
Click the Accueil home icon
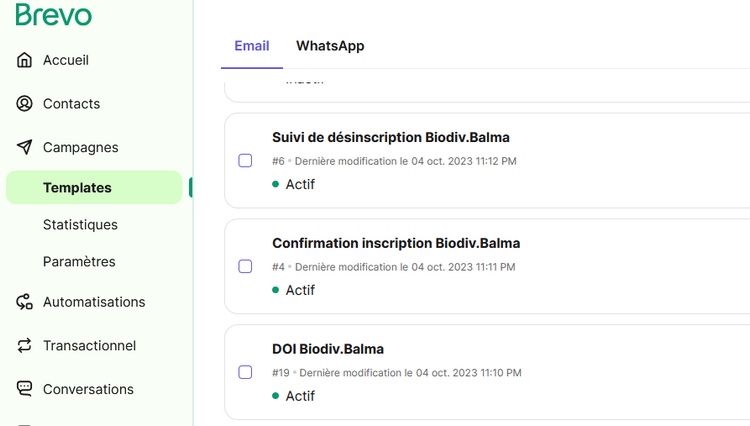pyautogui.click(x=25, y=60)
